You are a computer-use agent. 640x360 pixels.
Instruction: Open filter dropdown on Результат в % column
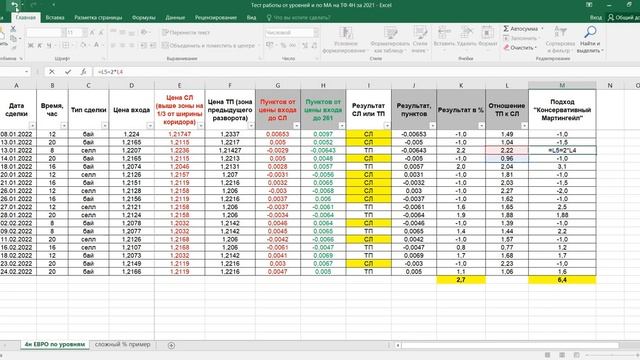coord(481,126)
